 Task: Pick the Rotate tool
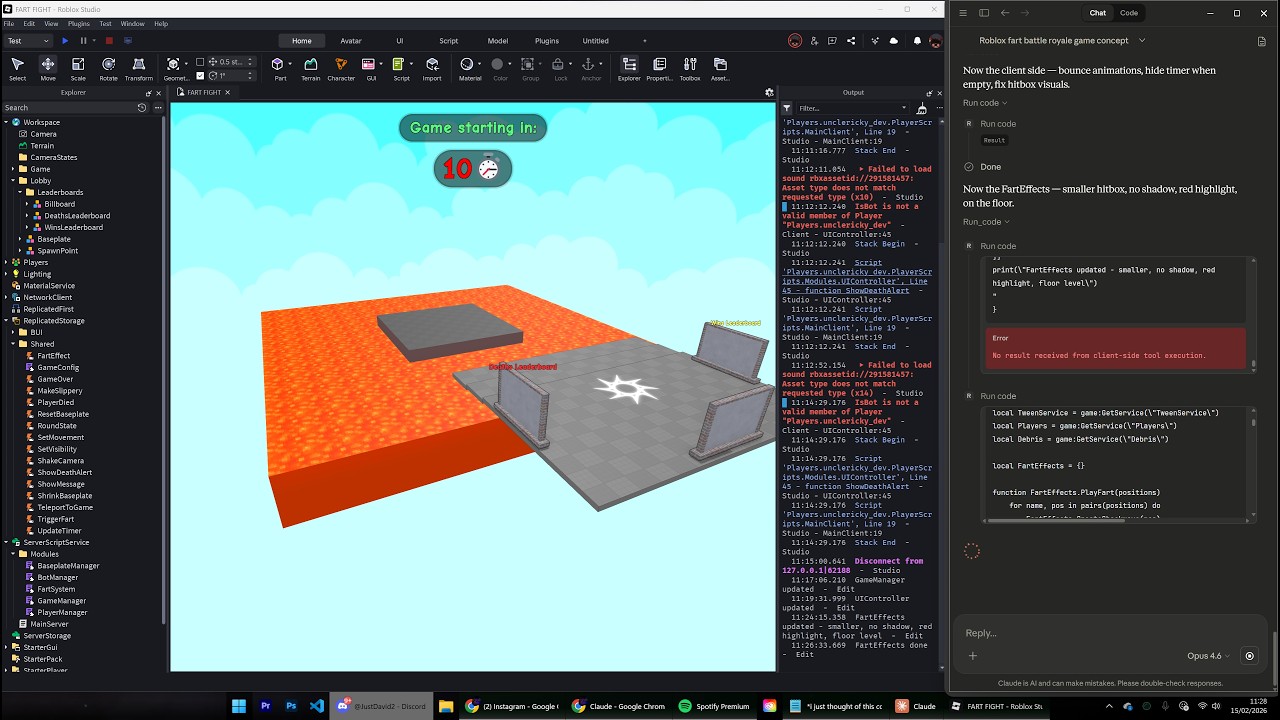tap(108, 68)
